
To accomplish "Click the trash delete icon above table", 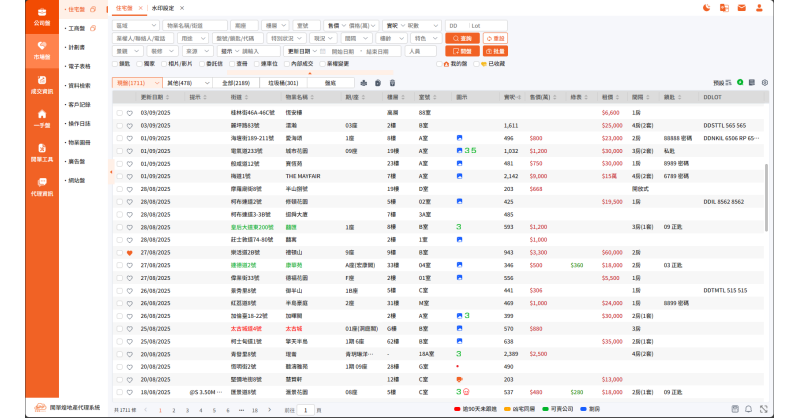I will pyautogui.click(x=392, y=82).
